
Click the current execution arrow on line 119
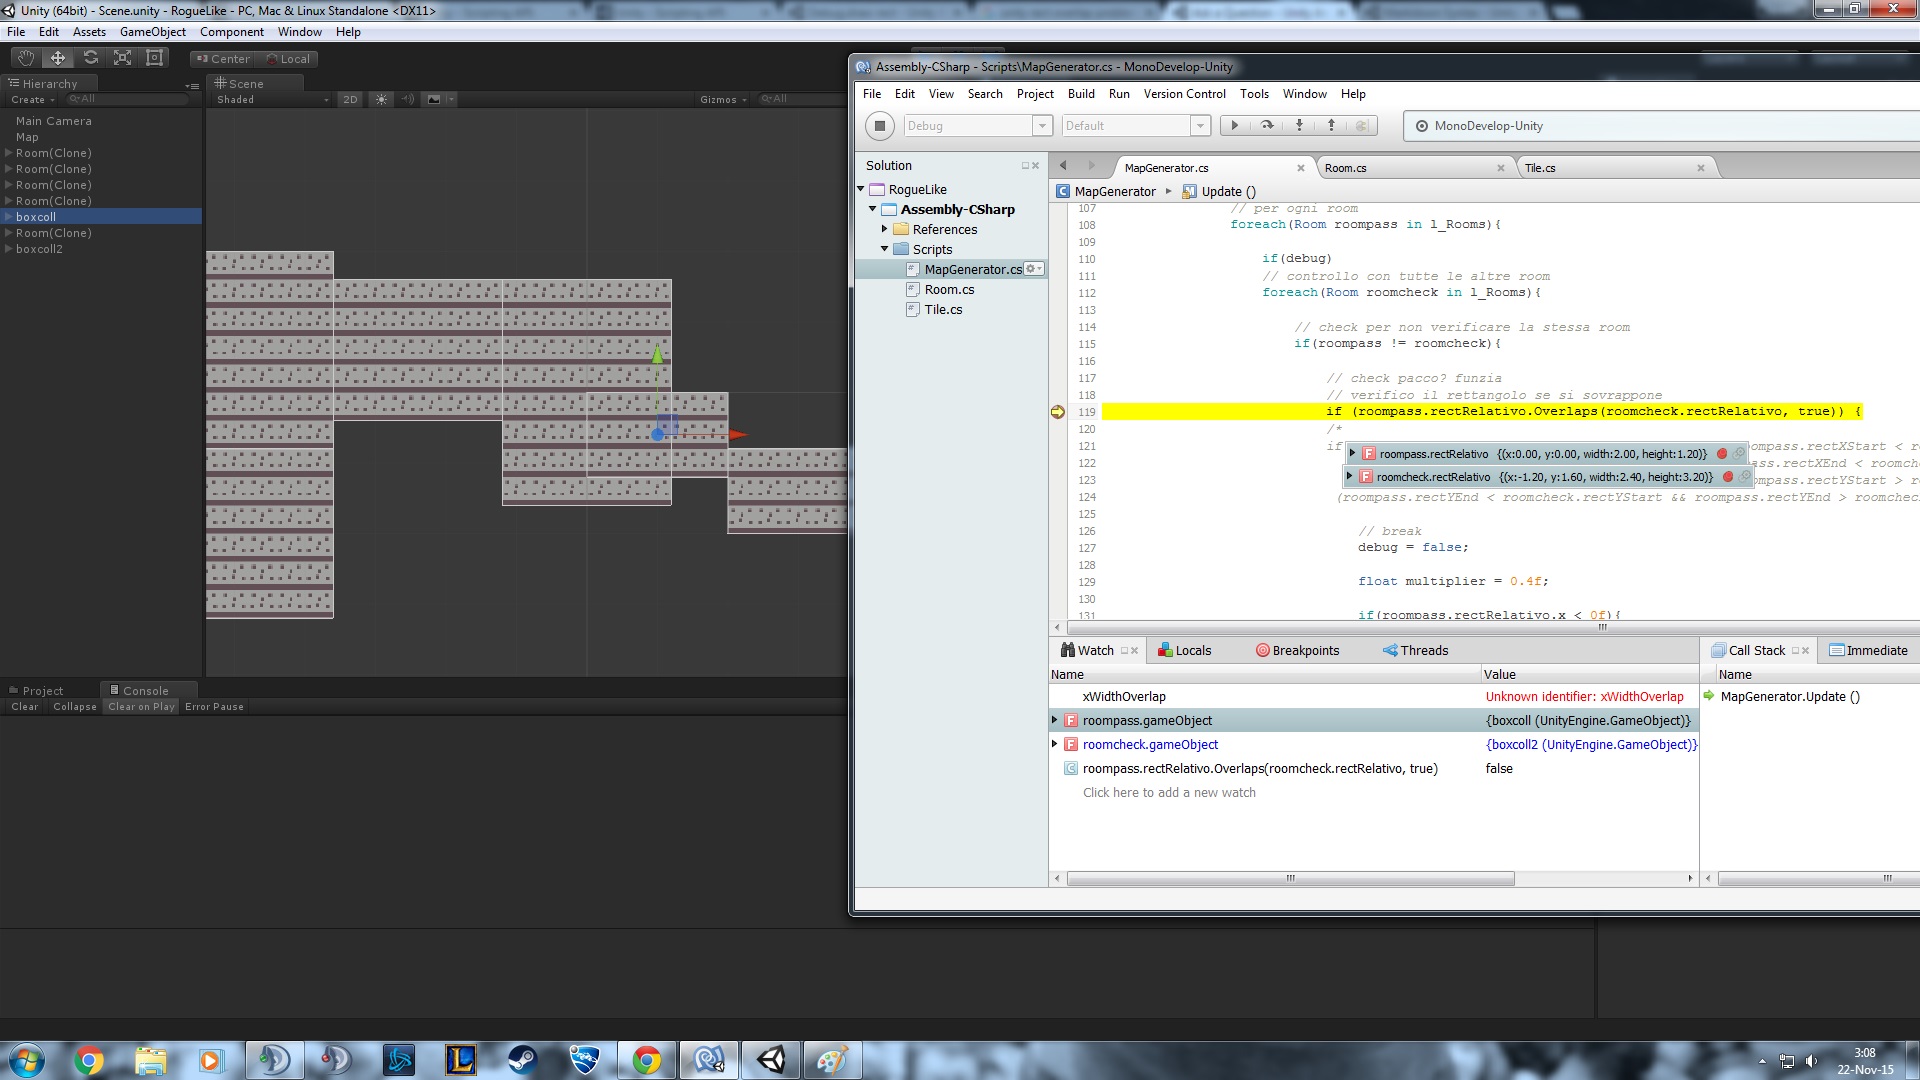(x=1058, y=412)
